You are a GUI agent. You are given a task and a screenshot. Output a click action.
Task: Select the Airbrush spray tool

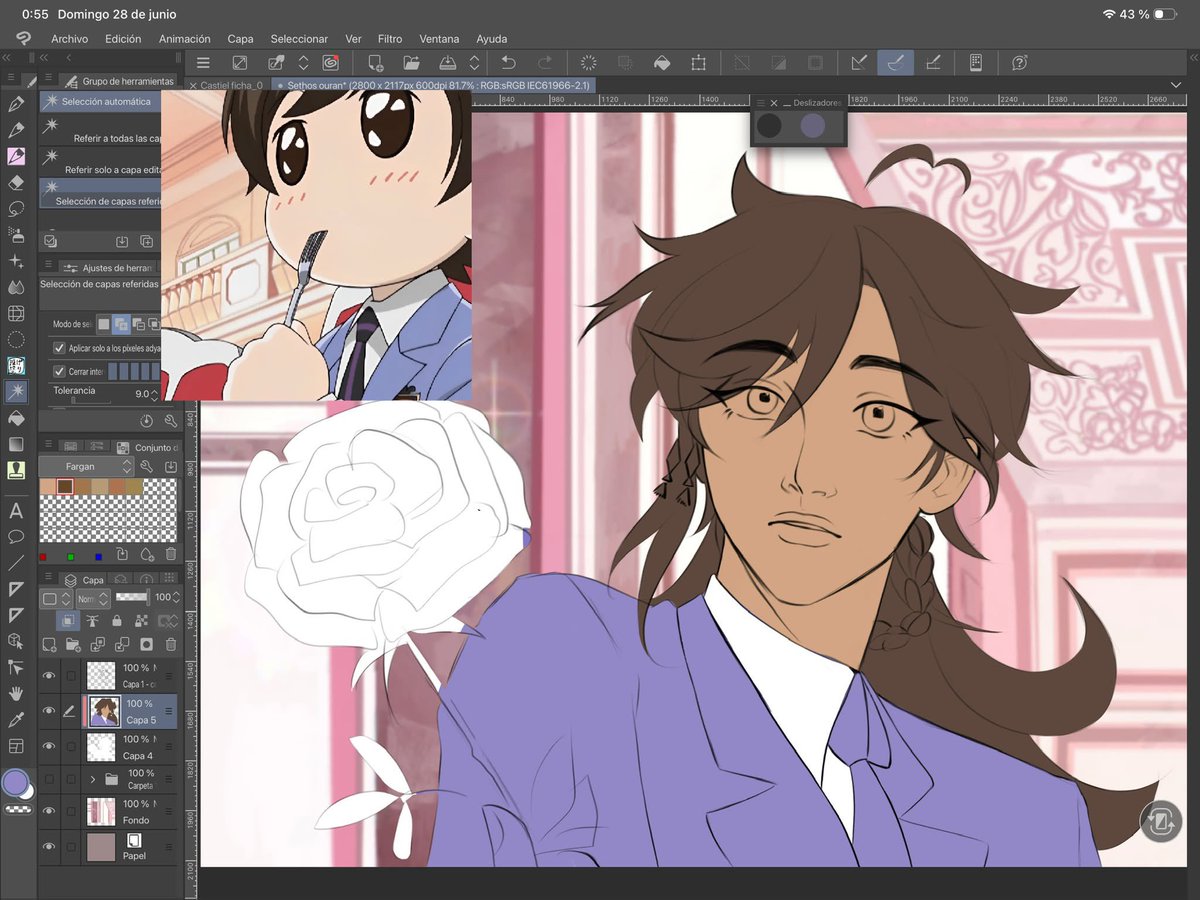coord(16,235)
